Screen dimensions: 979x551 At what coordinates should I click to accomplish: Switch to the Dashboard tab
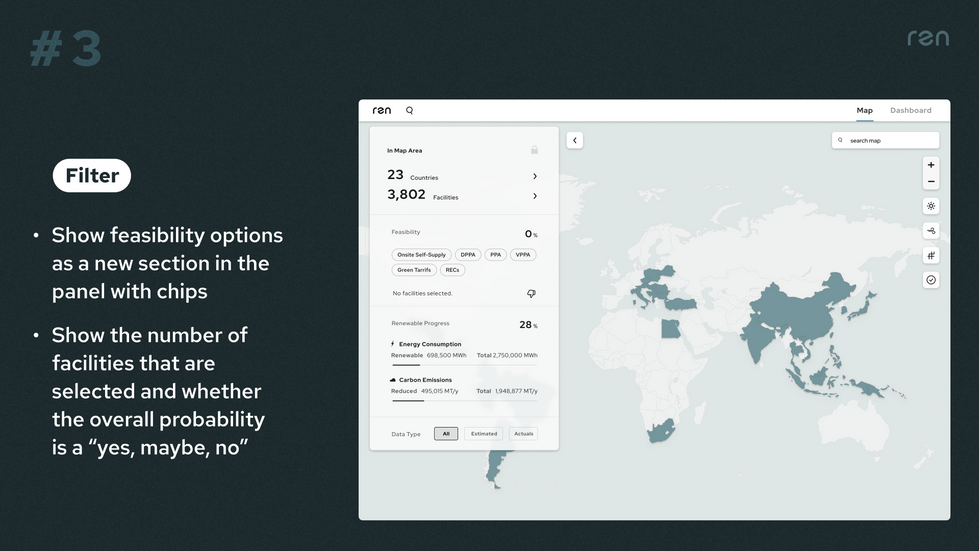tap(910, 111)
